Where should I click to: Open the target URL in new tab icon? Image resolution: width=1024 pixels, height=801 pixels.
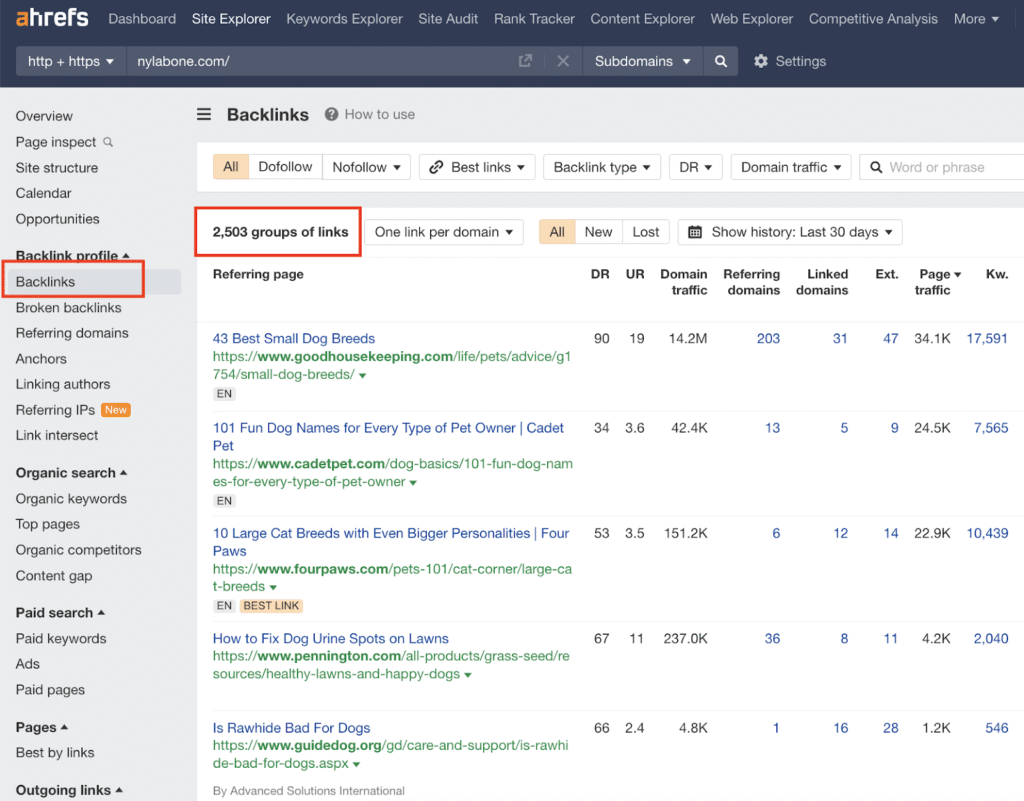tap(525, 61)
